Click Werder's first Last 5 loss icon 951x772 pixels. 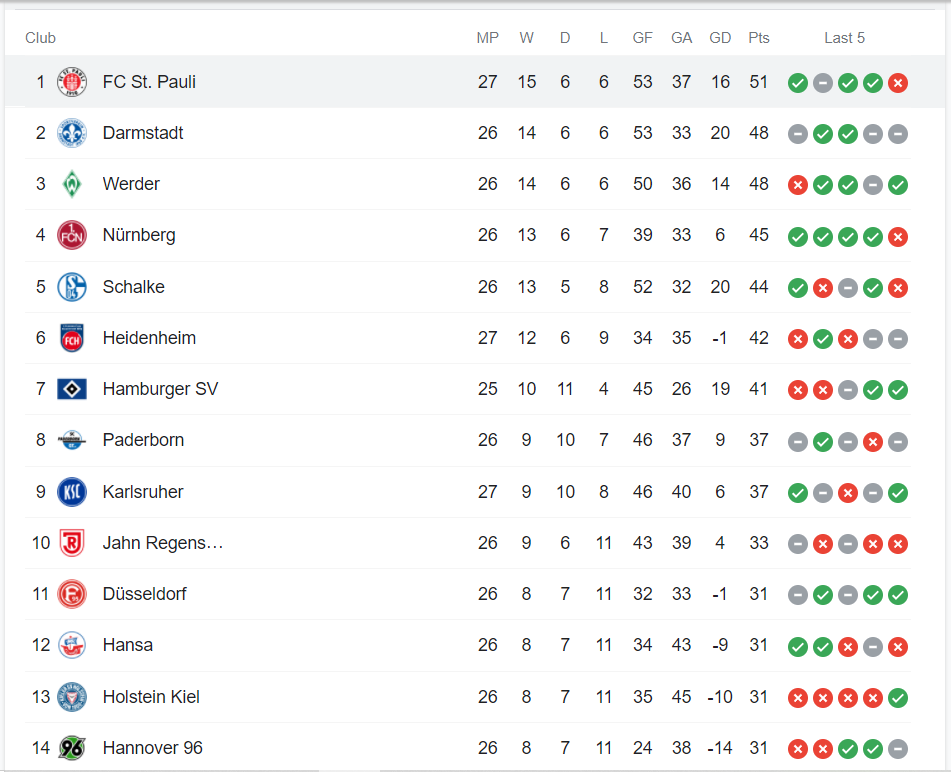click(x=798, y=185)
